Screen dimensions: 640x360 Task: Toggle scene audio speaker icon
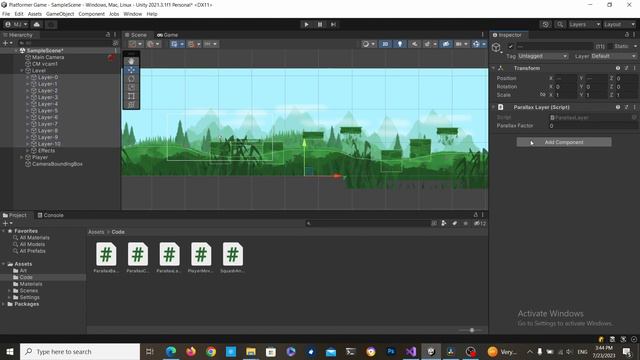click(414, 44)
